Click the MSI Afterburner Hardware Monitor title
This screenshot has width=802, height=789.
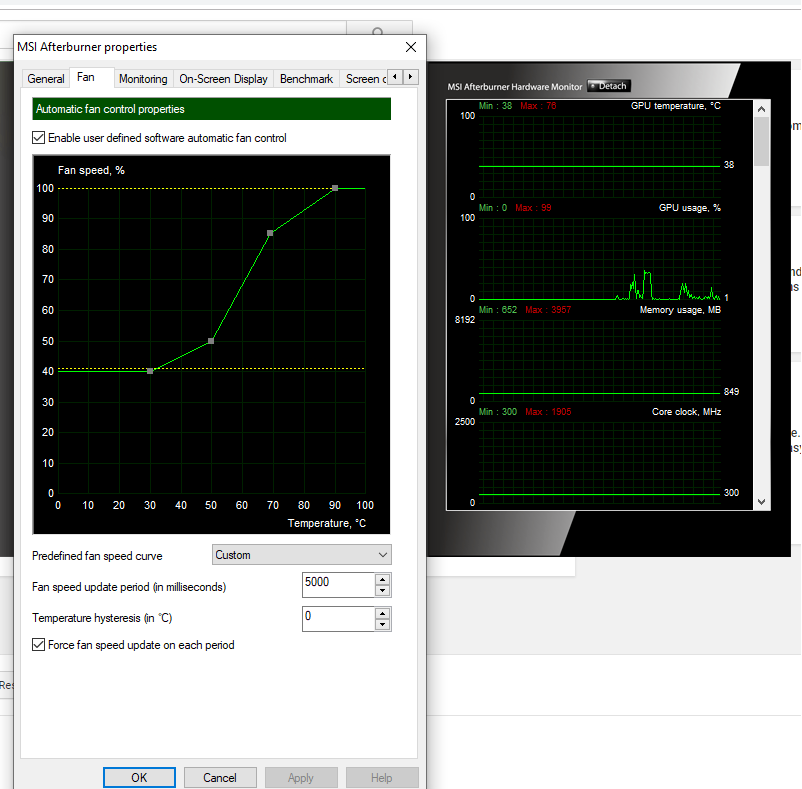pyautogui.click(x=515, y=86)
